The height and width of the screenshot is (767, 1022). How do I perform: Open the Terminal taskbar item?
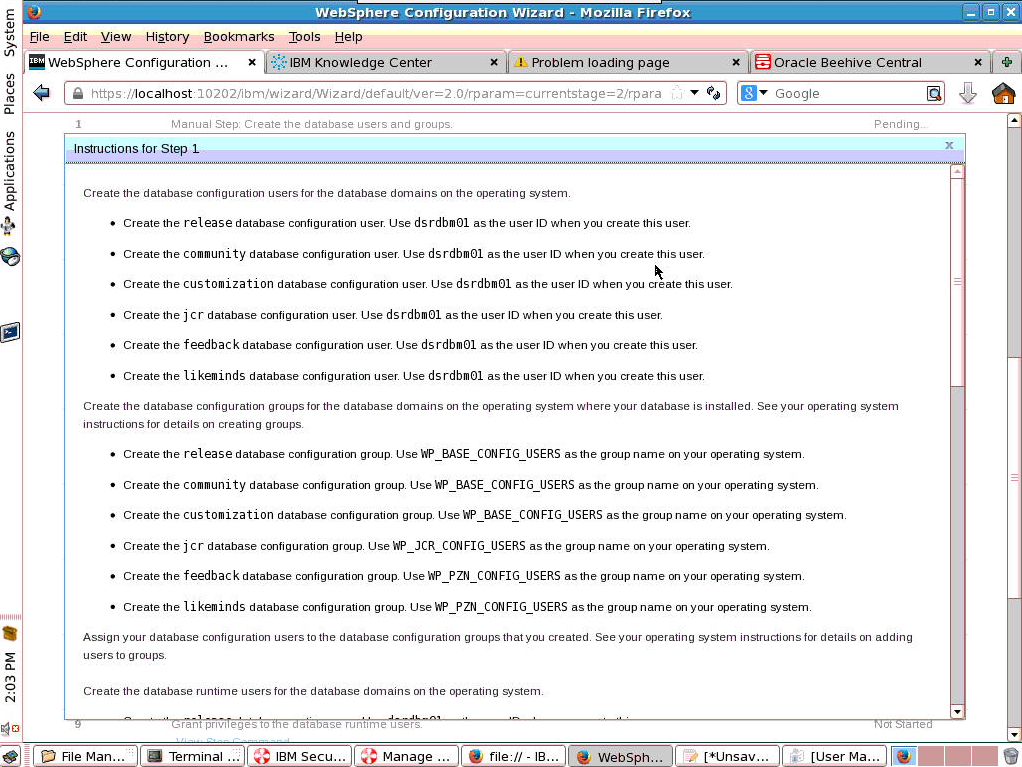(x=192, y=756)
